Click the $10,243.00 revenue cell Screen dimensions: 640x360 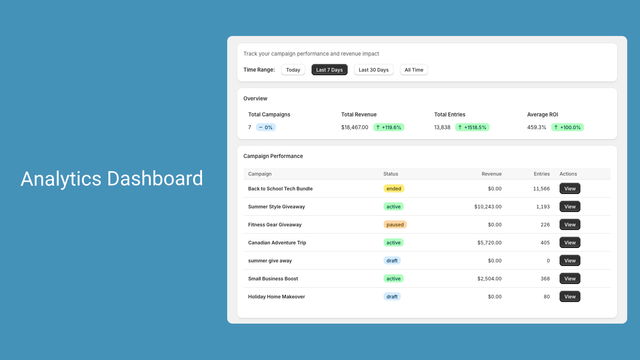[x=488, y=207]
